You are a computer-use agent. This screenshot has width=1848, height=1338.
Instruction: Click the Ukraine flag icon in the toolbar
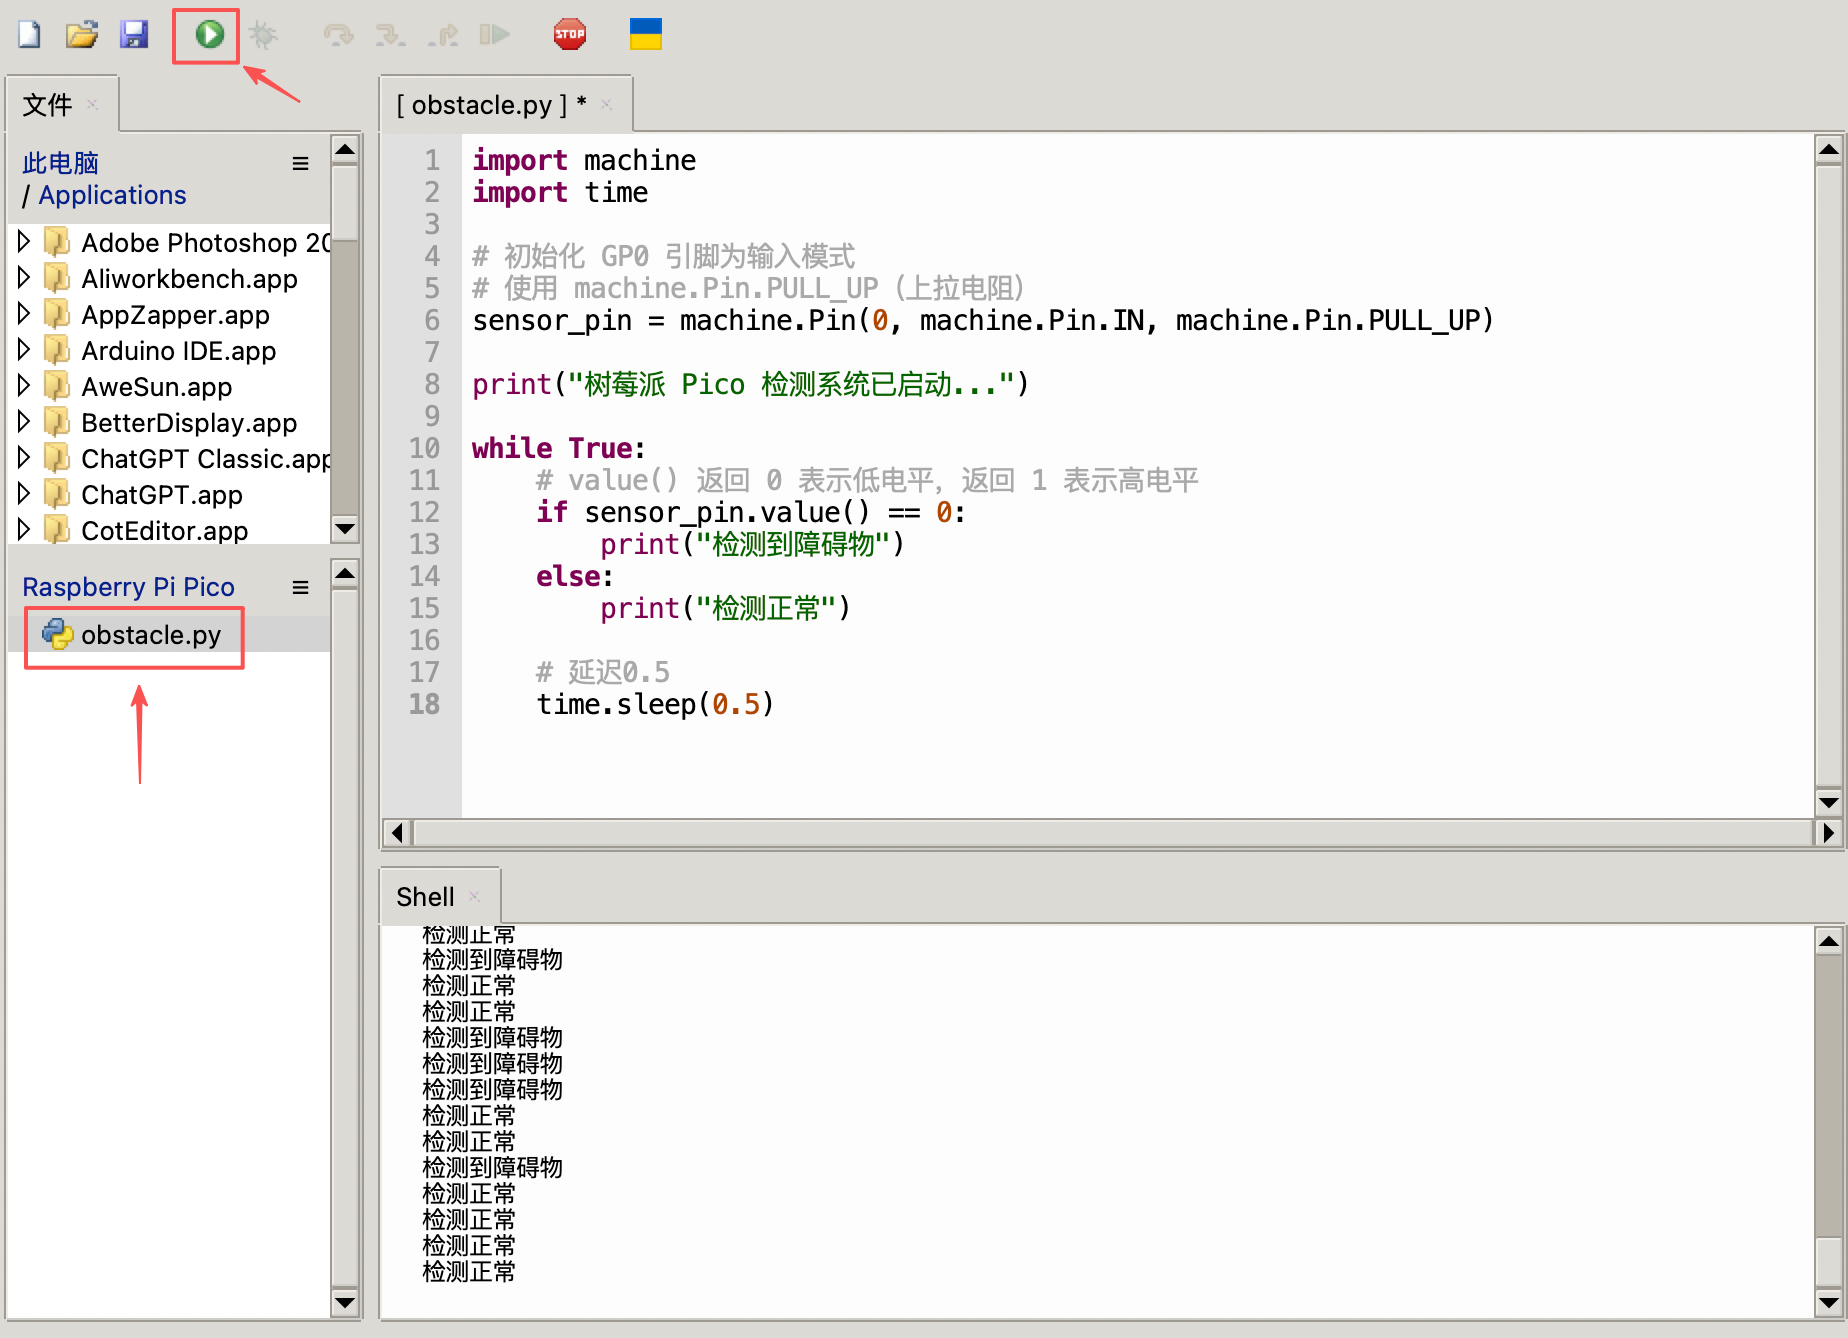coord(646,34)
